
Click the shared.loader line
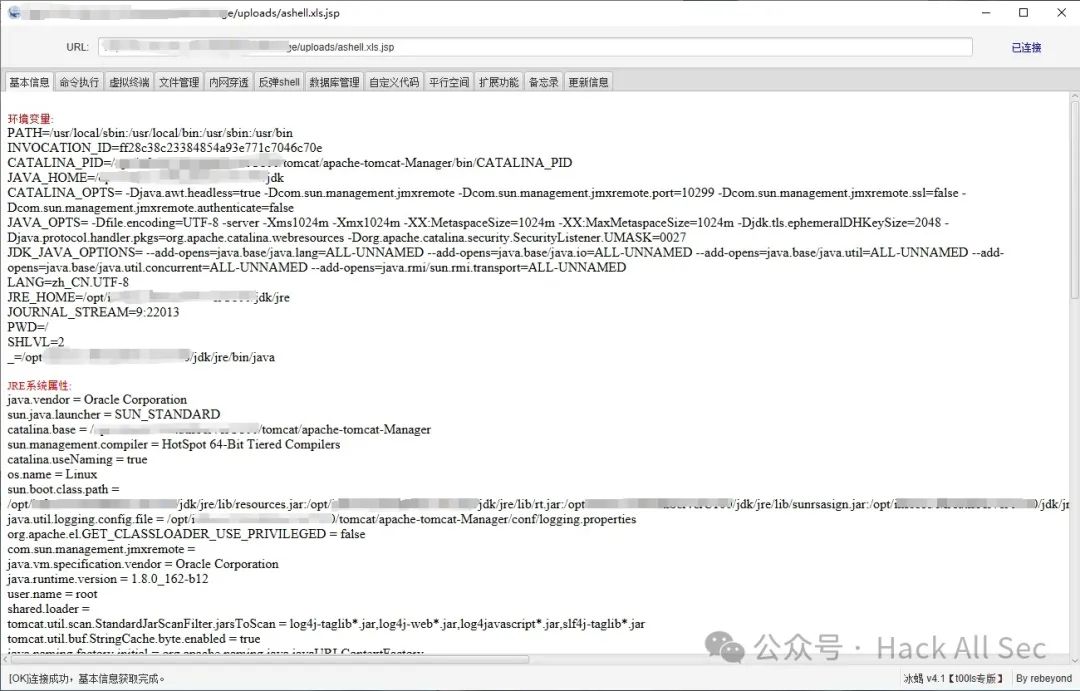tap(48, 609)
